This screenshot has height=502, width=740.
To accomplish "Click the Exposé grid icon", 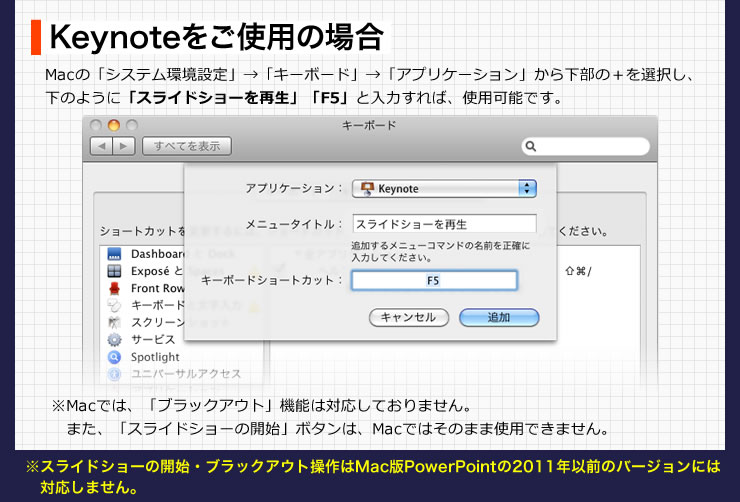I will tap(114, 271).
